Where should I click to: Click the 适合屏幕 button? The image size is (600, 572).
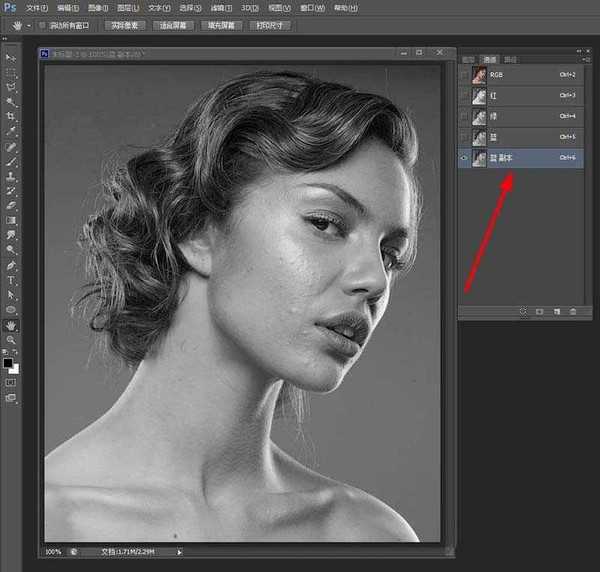click(x=174, y=25)
